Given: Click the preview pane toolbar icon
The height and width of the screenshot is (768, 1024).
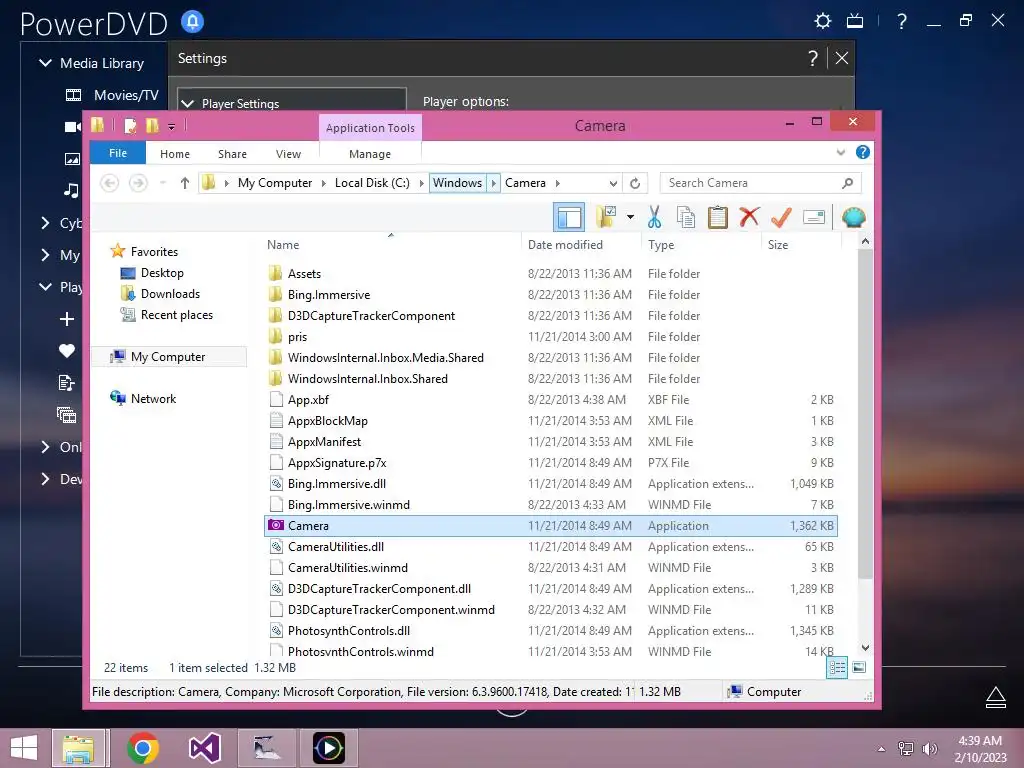Looking at the screenshot, I should [x=569, y=217].
